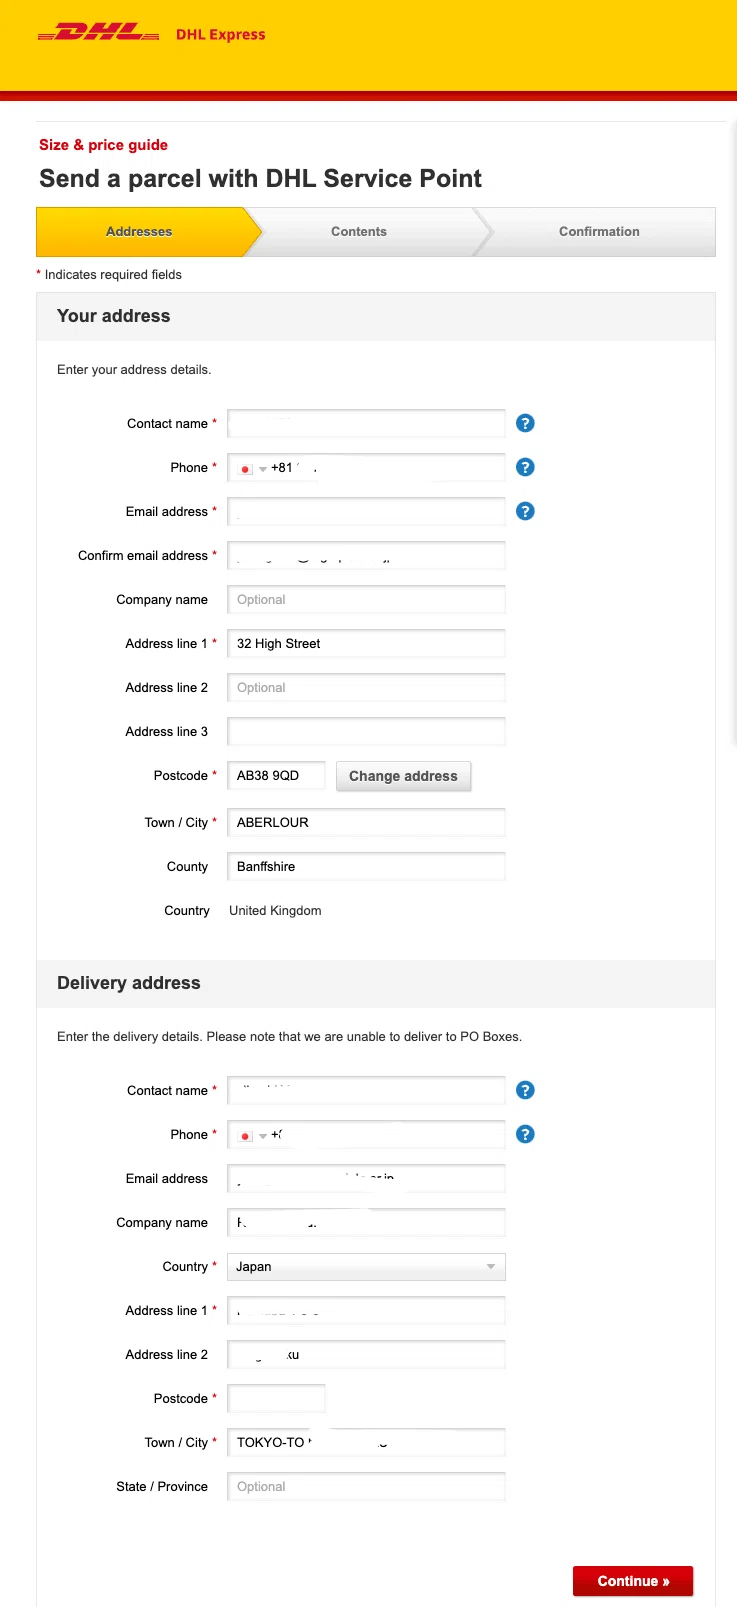
Task: Open delivery phone country flag selector
Action: (251, 1135)
